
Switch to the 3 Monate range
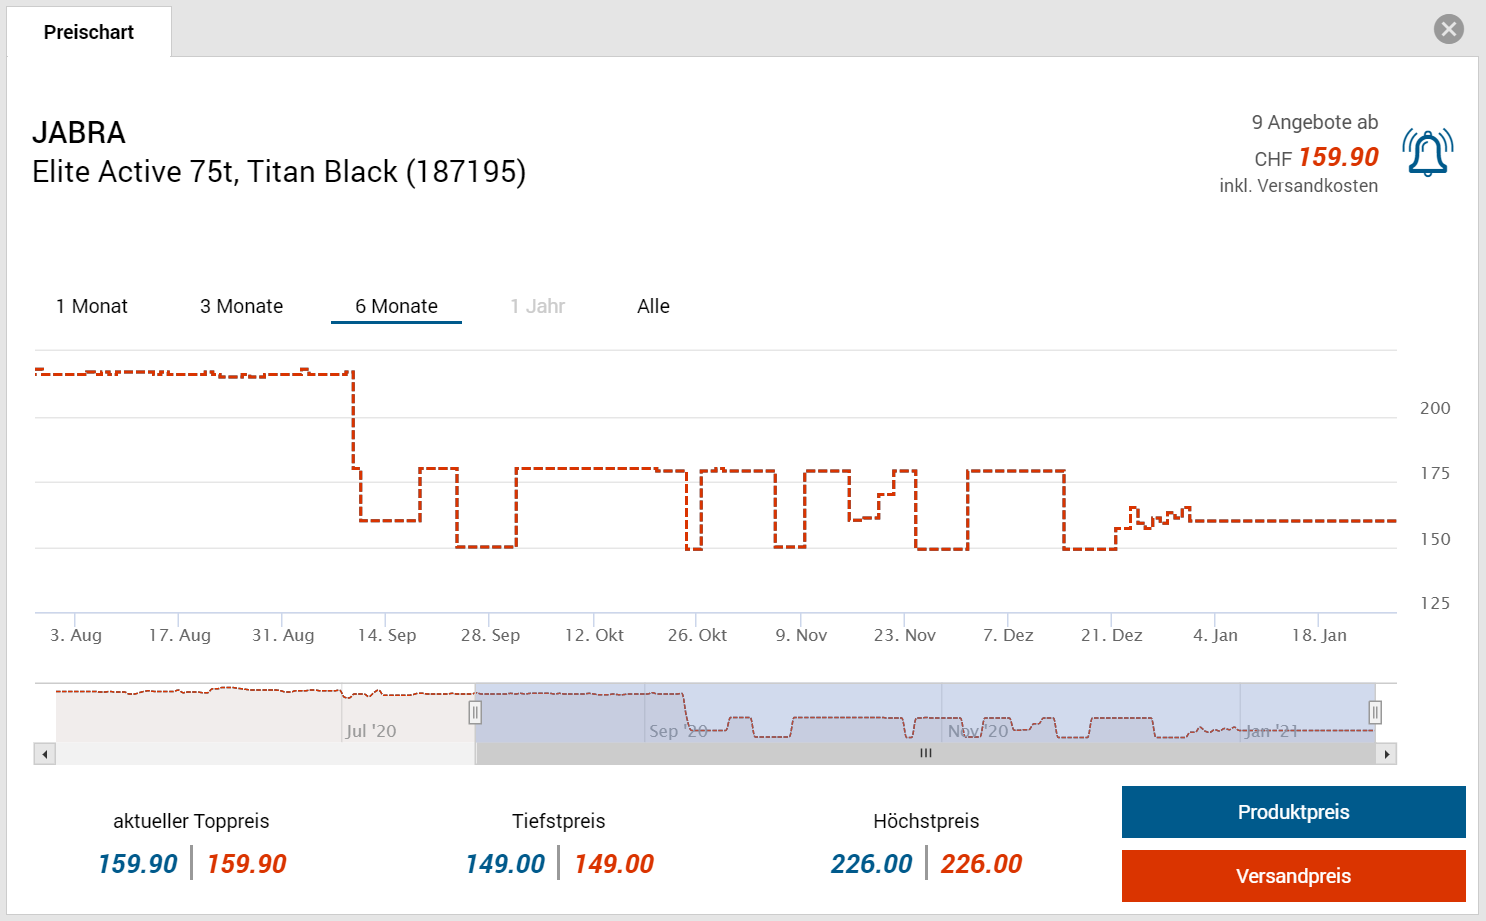point(241,306)
